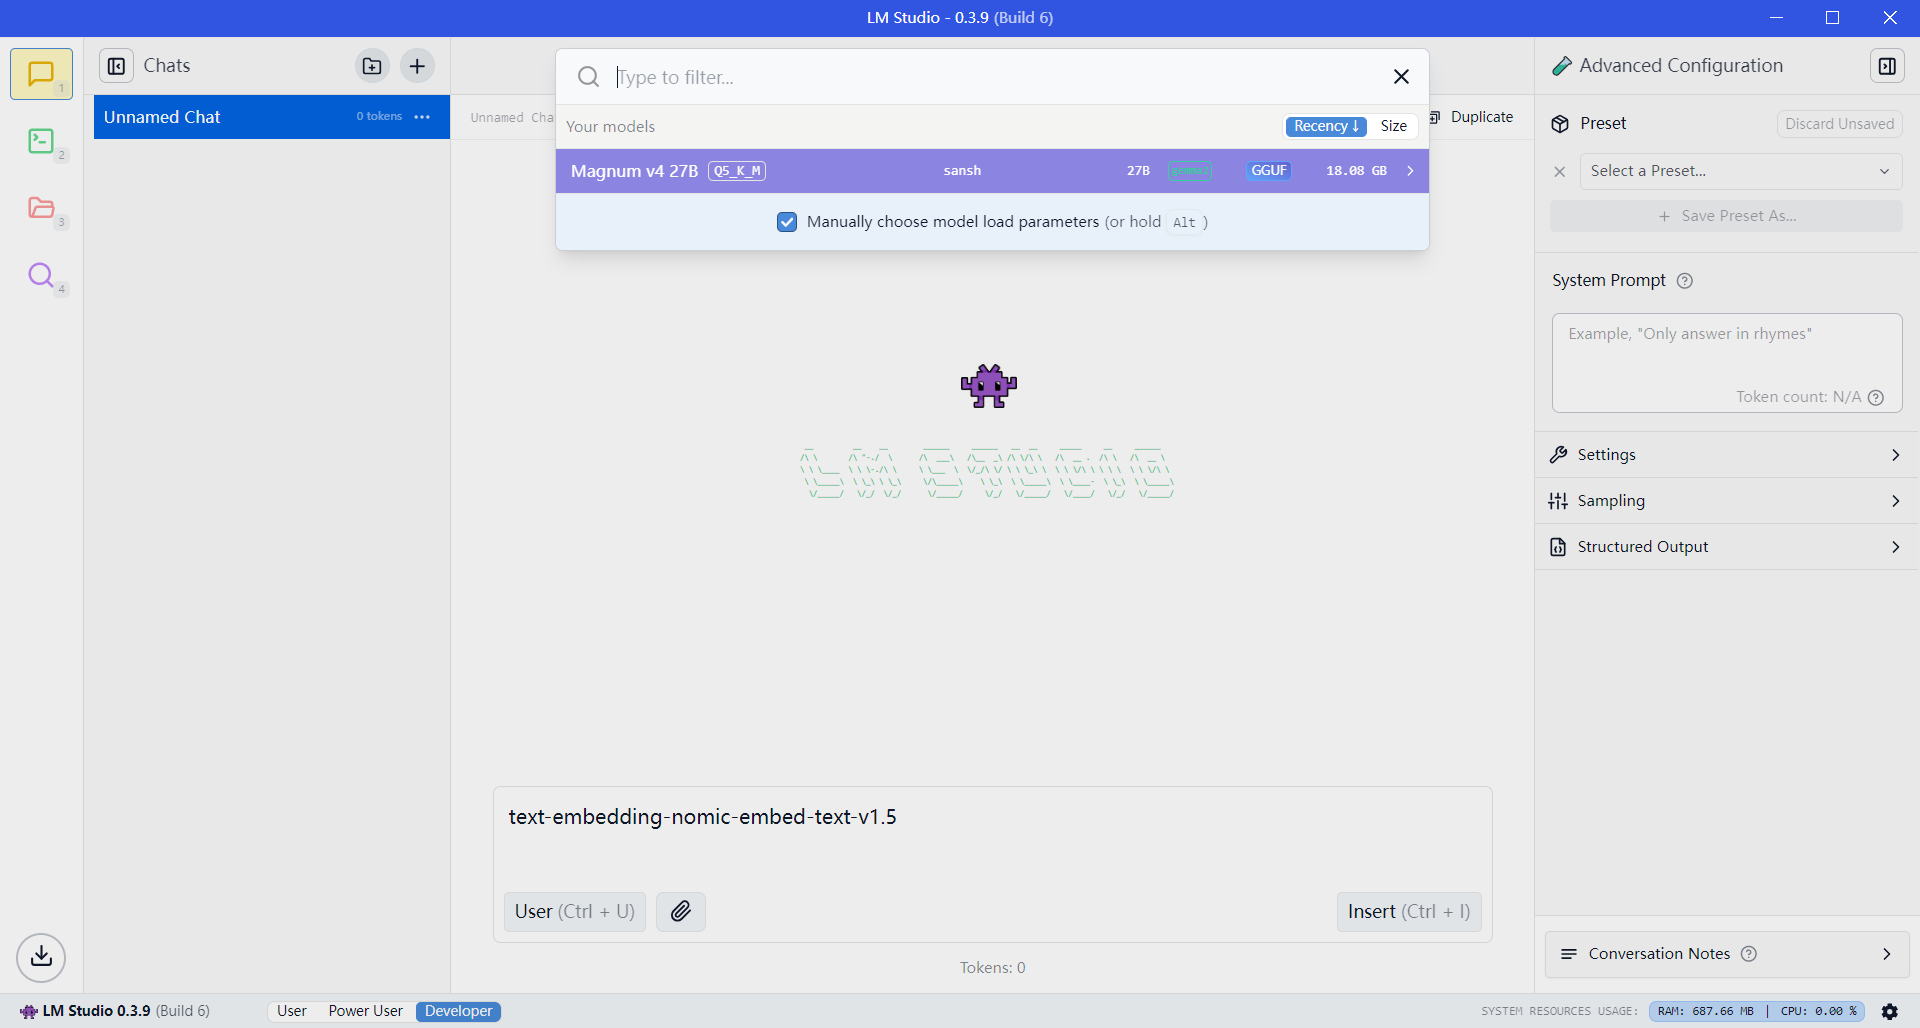Open app settings gear in status bar

pos(1890,1011)
